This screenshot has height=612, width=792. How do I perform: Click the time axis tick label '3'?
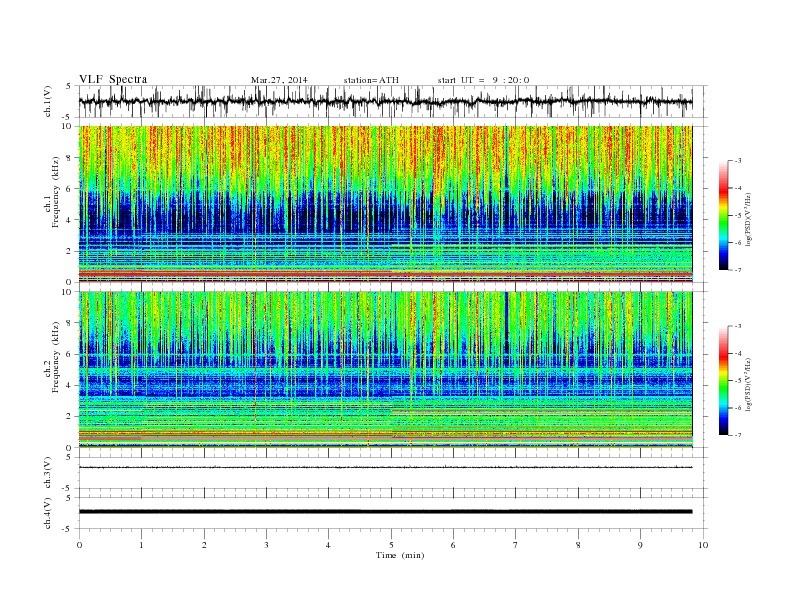(266, 545)
